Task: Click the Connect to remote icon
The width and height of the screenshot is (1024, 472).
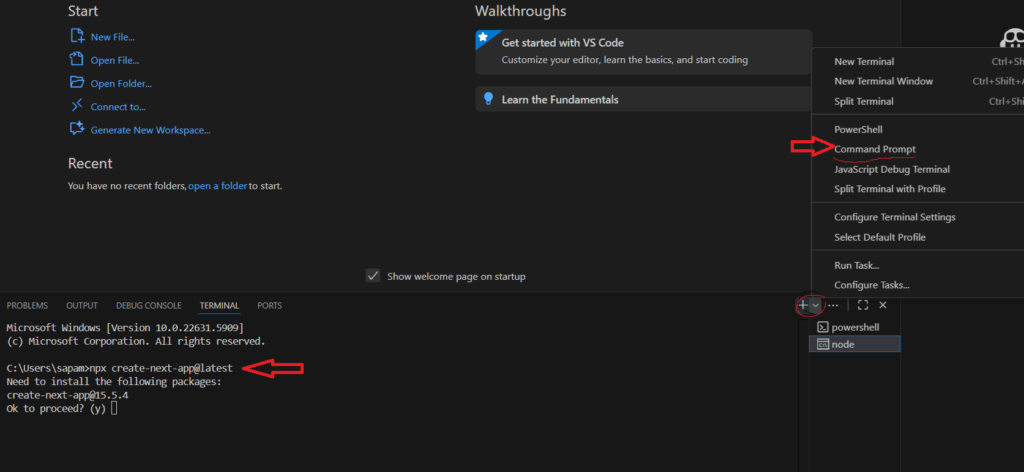Action: click(77, 106)
